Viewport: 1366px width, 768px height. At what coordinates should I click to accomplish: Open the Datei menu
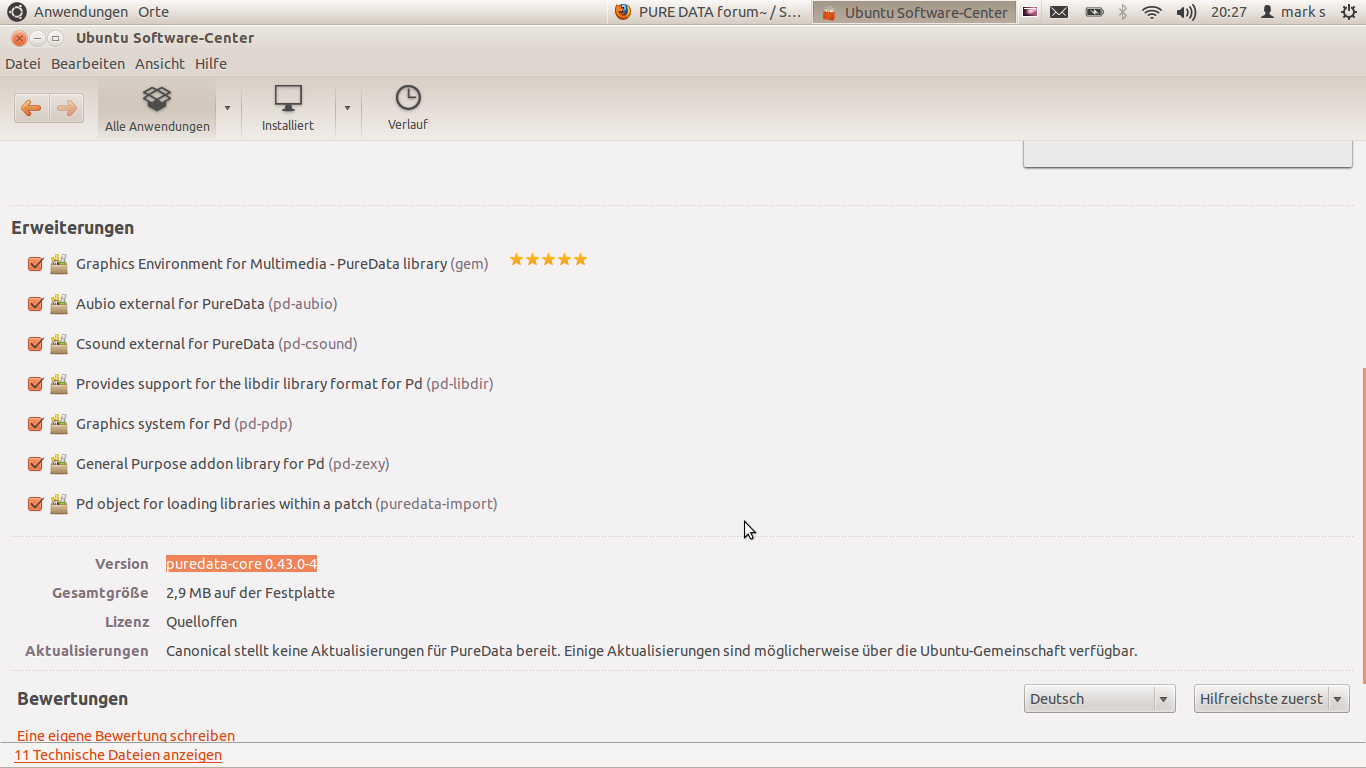(x=23, y=63)
